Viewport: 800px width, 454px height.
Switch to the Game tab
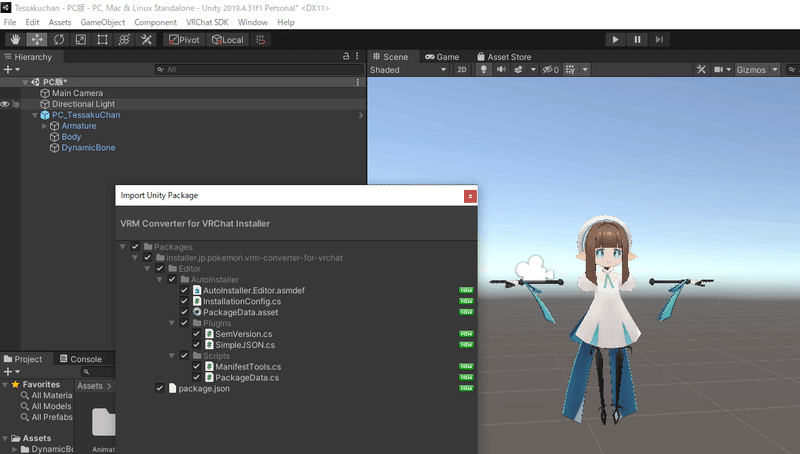tap(442, 57)
